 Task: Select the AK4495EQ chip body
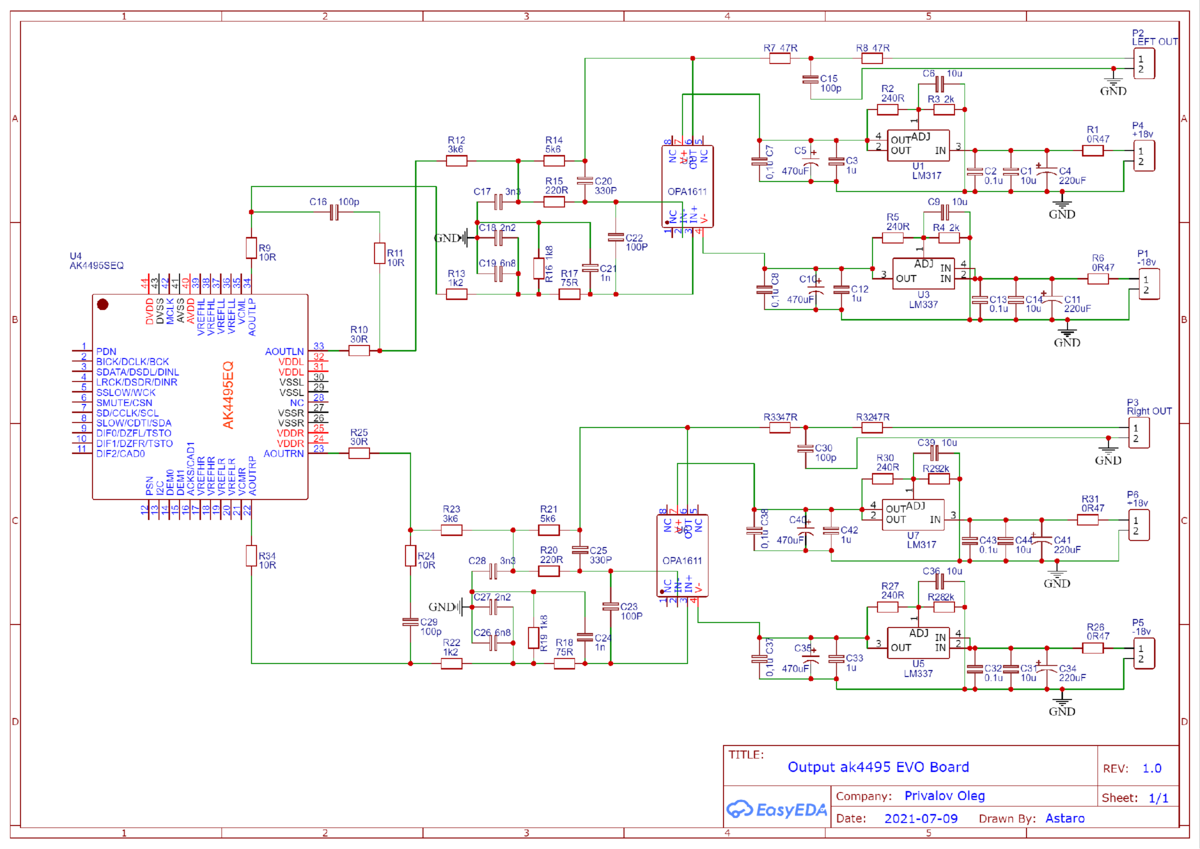click(x=200, y=397)
